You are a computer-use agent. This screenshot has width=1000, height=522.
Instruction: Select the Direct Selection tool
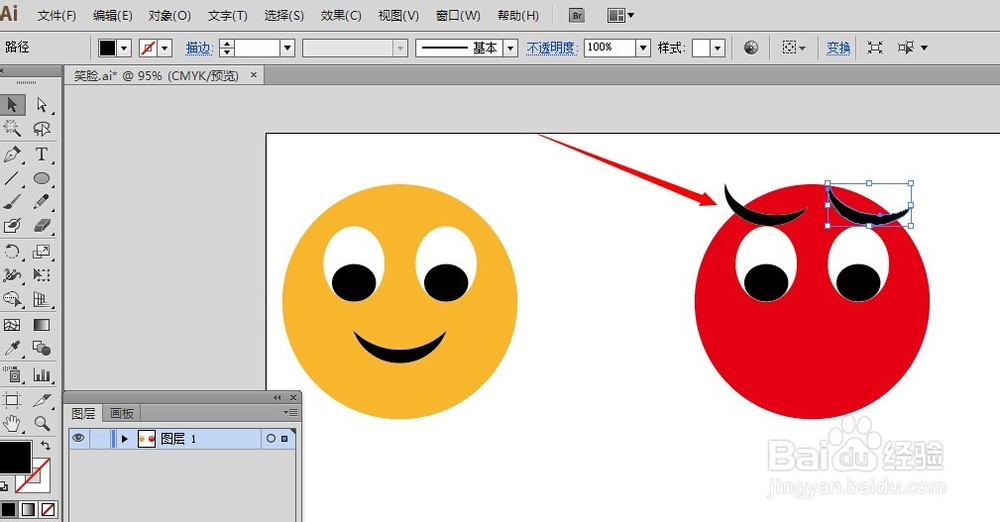pyautogui.click(x=42, y=105)
